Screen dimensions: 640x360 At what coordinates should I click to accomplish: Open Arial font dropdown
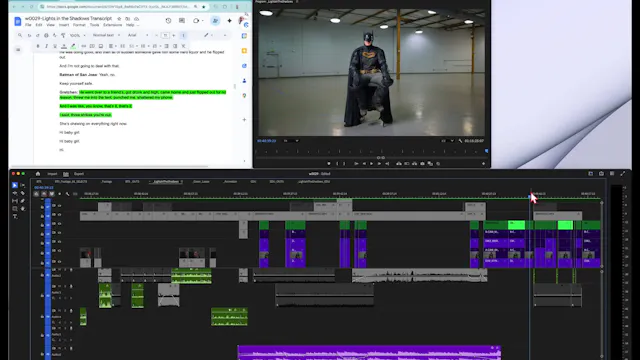[x=138, y=36]
